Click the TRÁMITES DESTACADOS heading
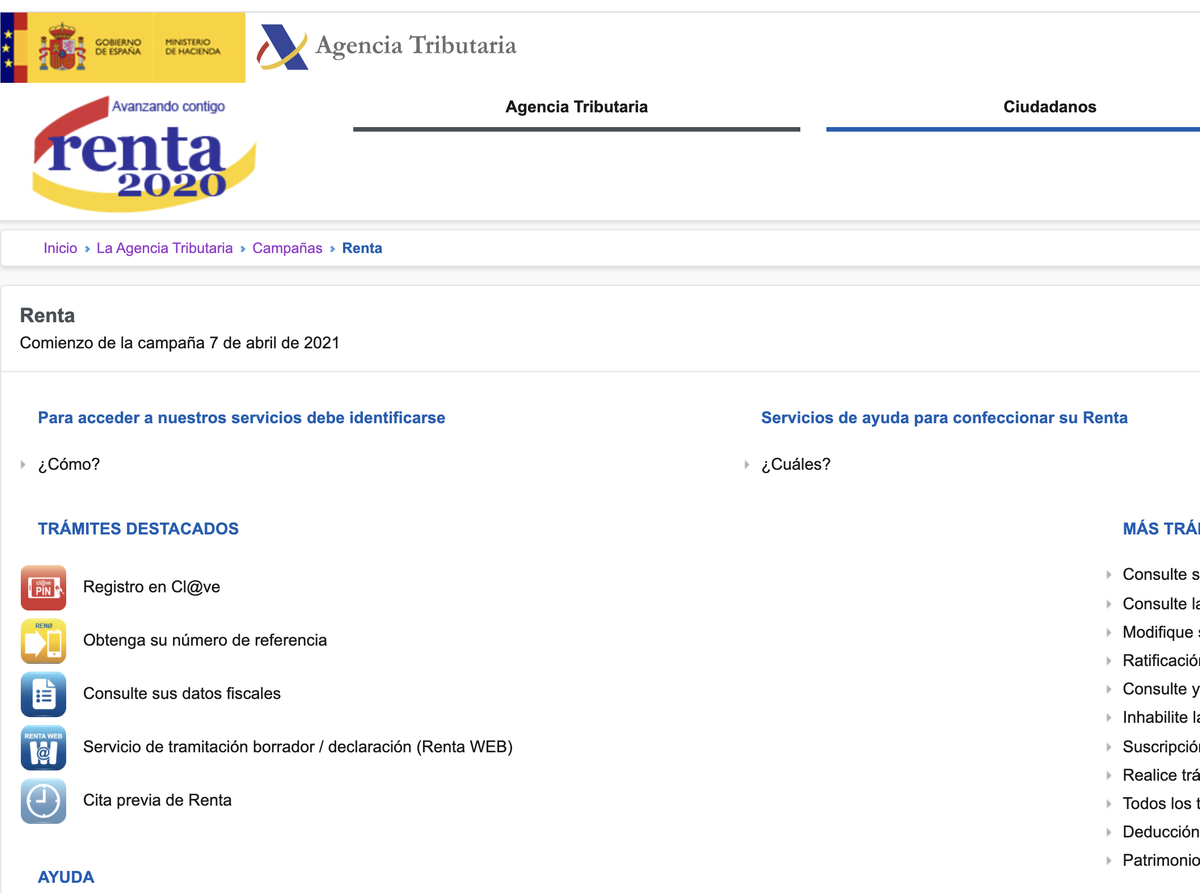The width and height of the screenshot is (1200, 893). coord(138,529)
